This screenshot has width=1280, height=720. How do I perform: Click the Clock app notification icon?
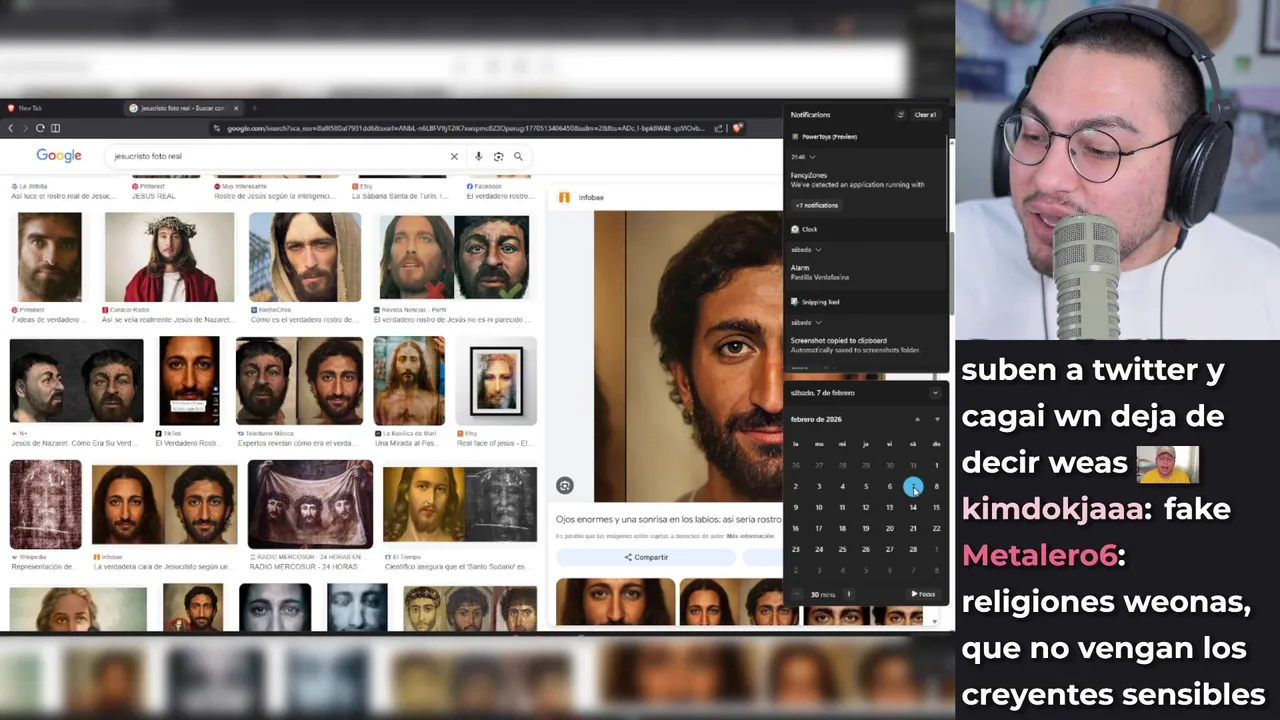(795, 229)
